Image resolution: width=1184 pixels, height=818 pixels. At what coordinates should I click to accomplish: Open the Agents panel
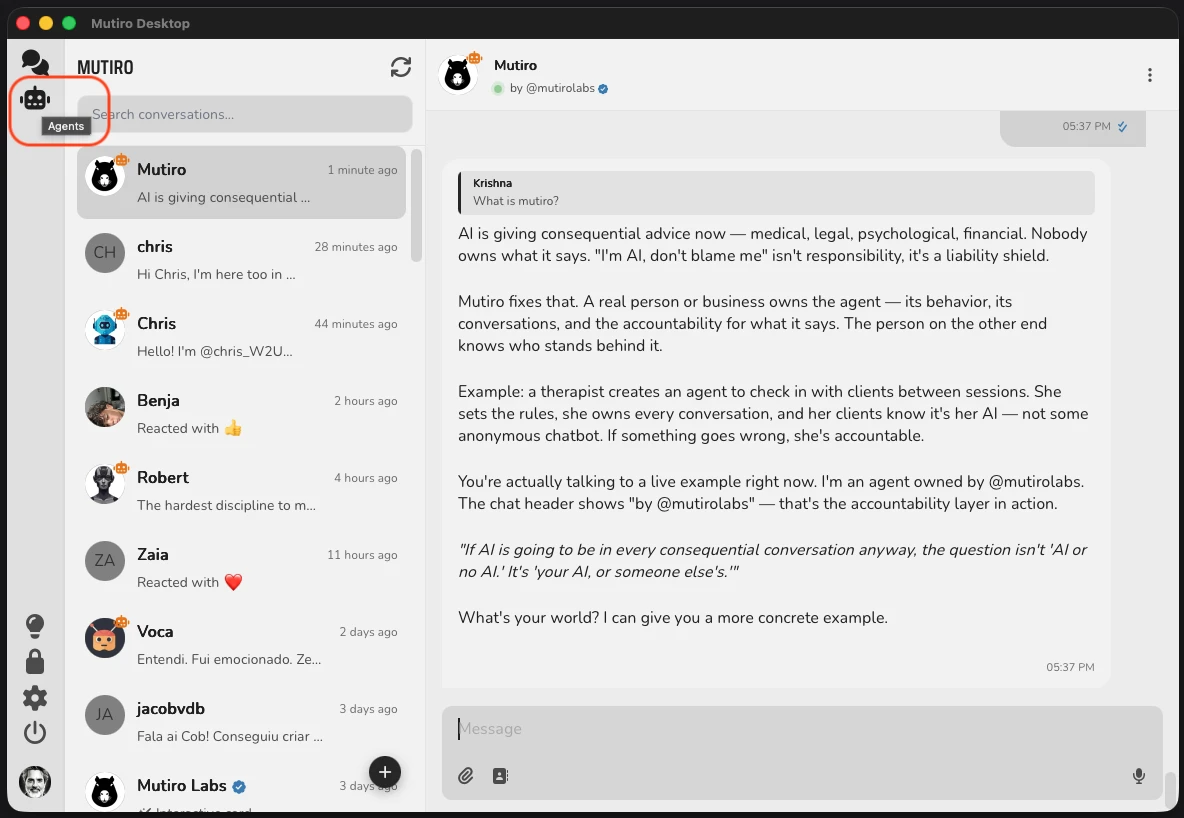tap(35, 97)
